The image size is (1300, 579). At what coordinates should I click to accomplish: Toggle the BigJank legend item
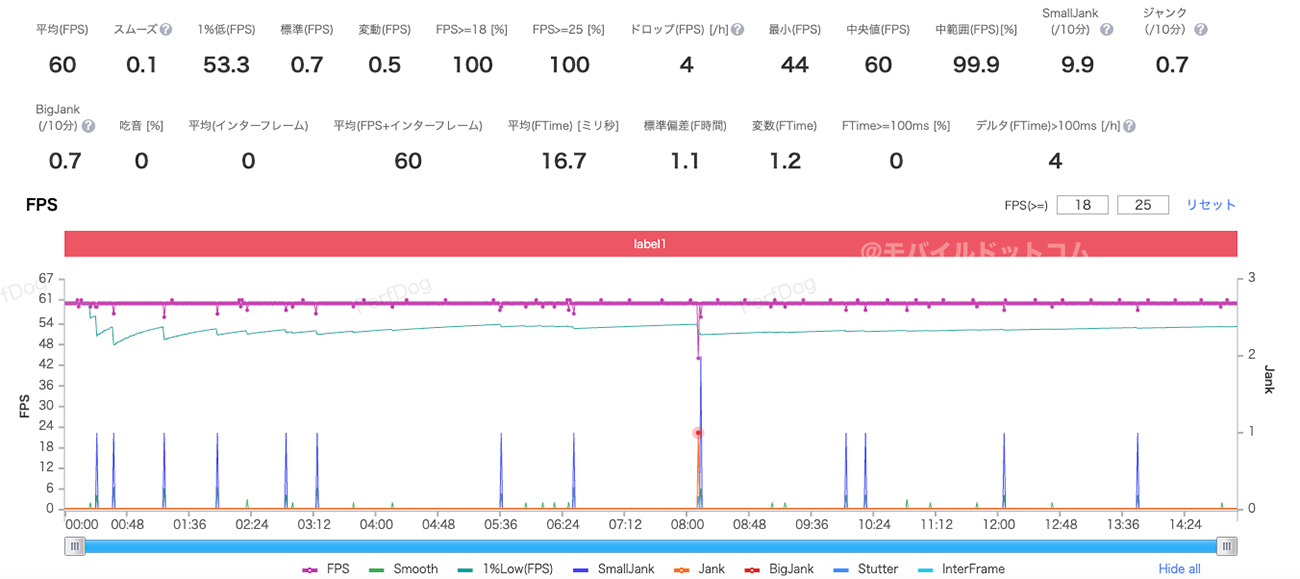click(x=779, y=569)
